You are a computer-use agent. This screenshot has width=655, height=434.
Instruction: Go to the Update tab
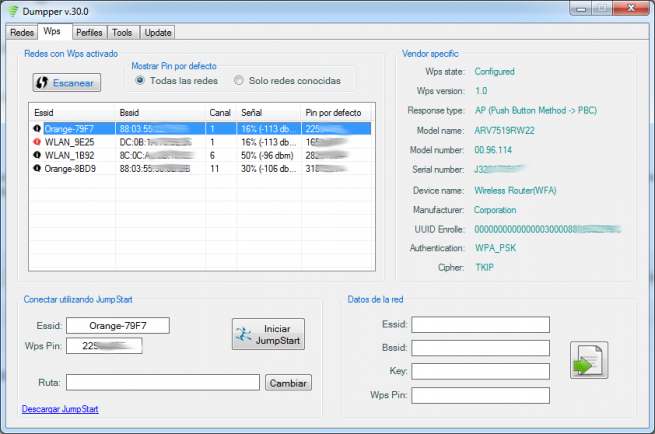pyautogui.click(x=157, y=33)
